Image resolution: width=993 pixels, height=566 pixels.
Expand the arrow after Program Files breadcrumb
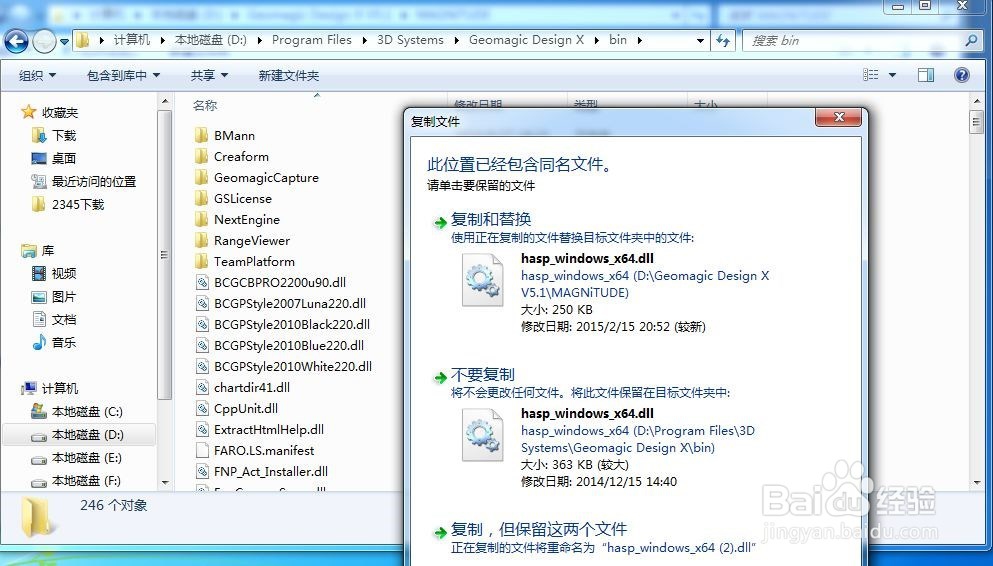365,41
